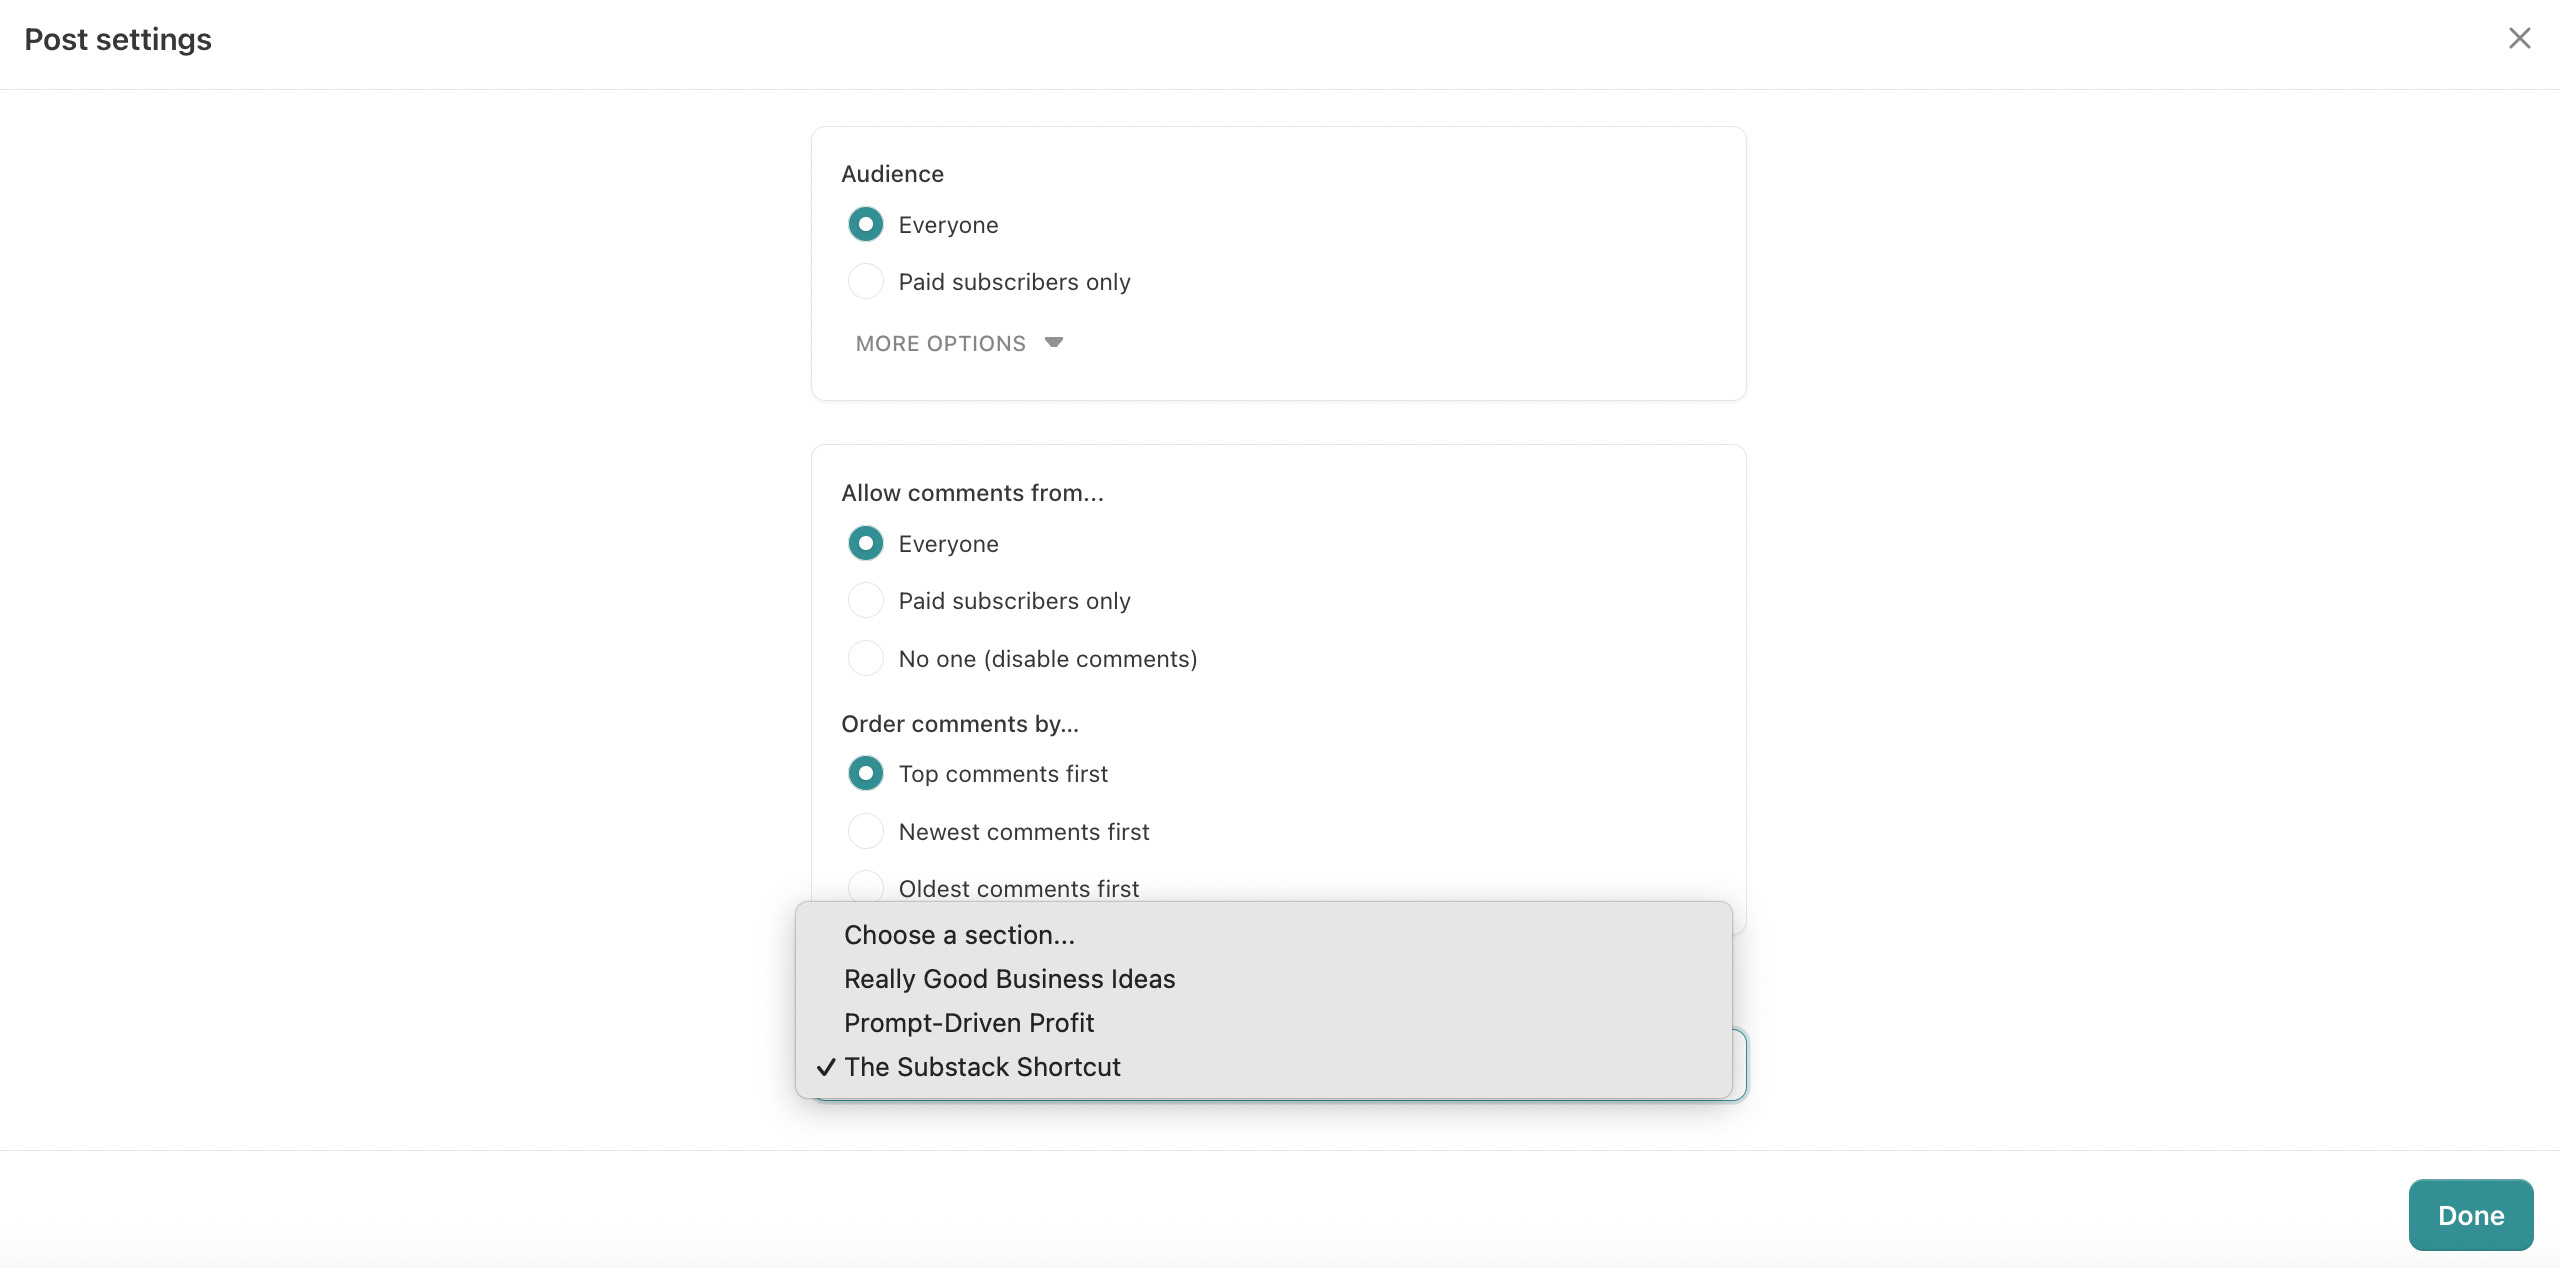Pick 'Choose a section...' placeholder option
Screen dimensions: 2560x1268
pos(959,934)
